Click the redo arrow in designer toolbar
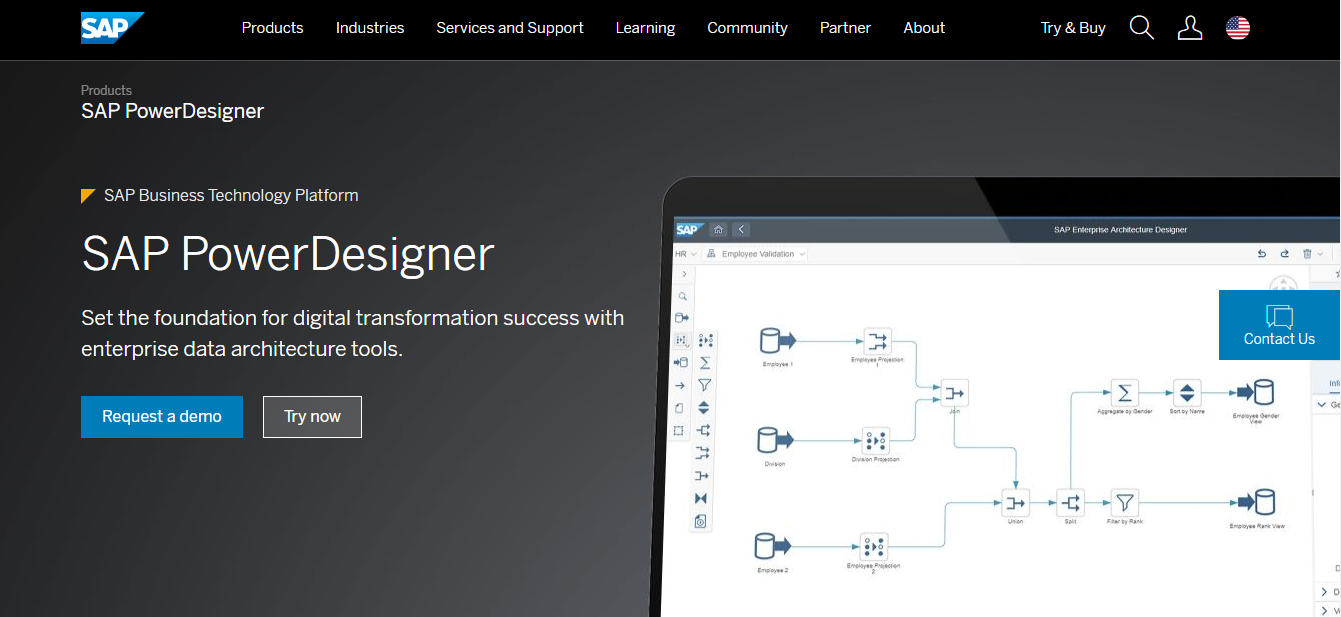This screenshot has height=617, width=1341. tap(1285, 254)
